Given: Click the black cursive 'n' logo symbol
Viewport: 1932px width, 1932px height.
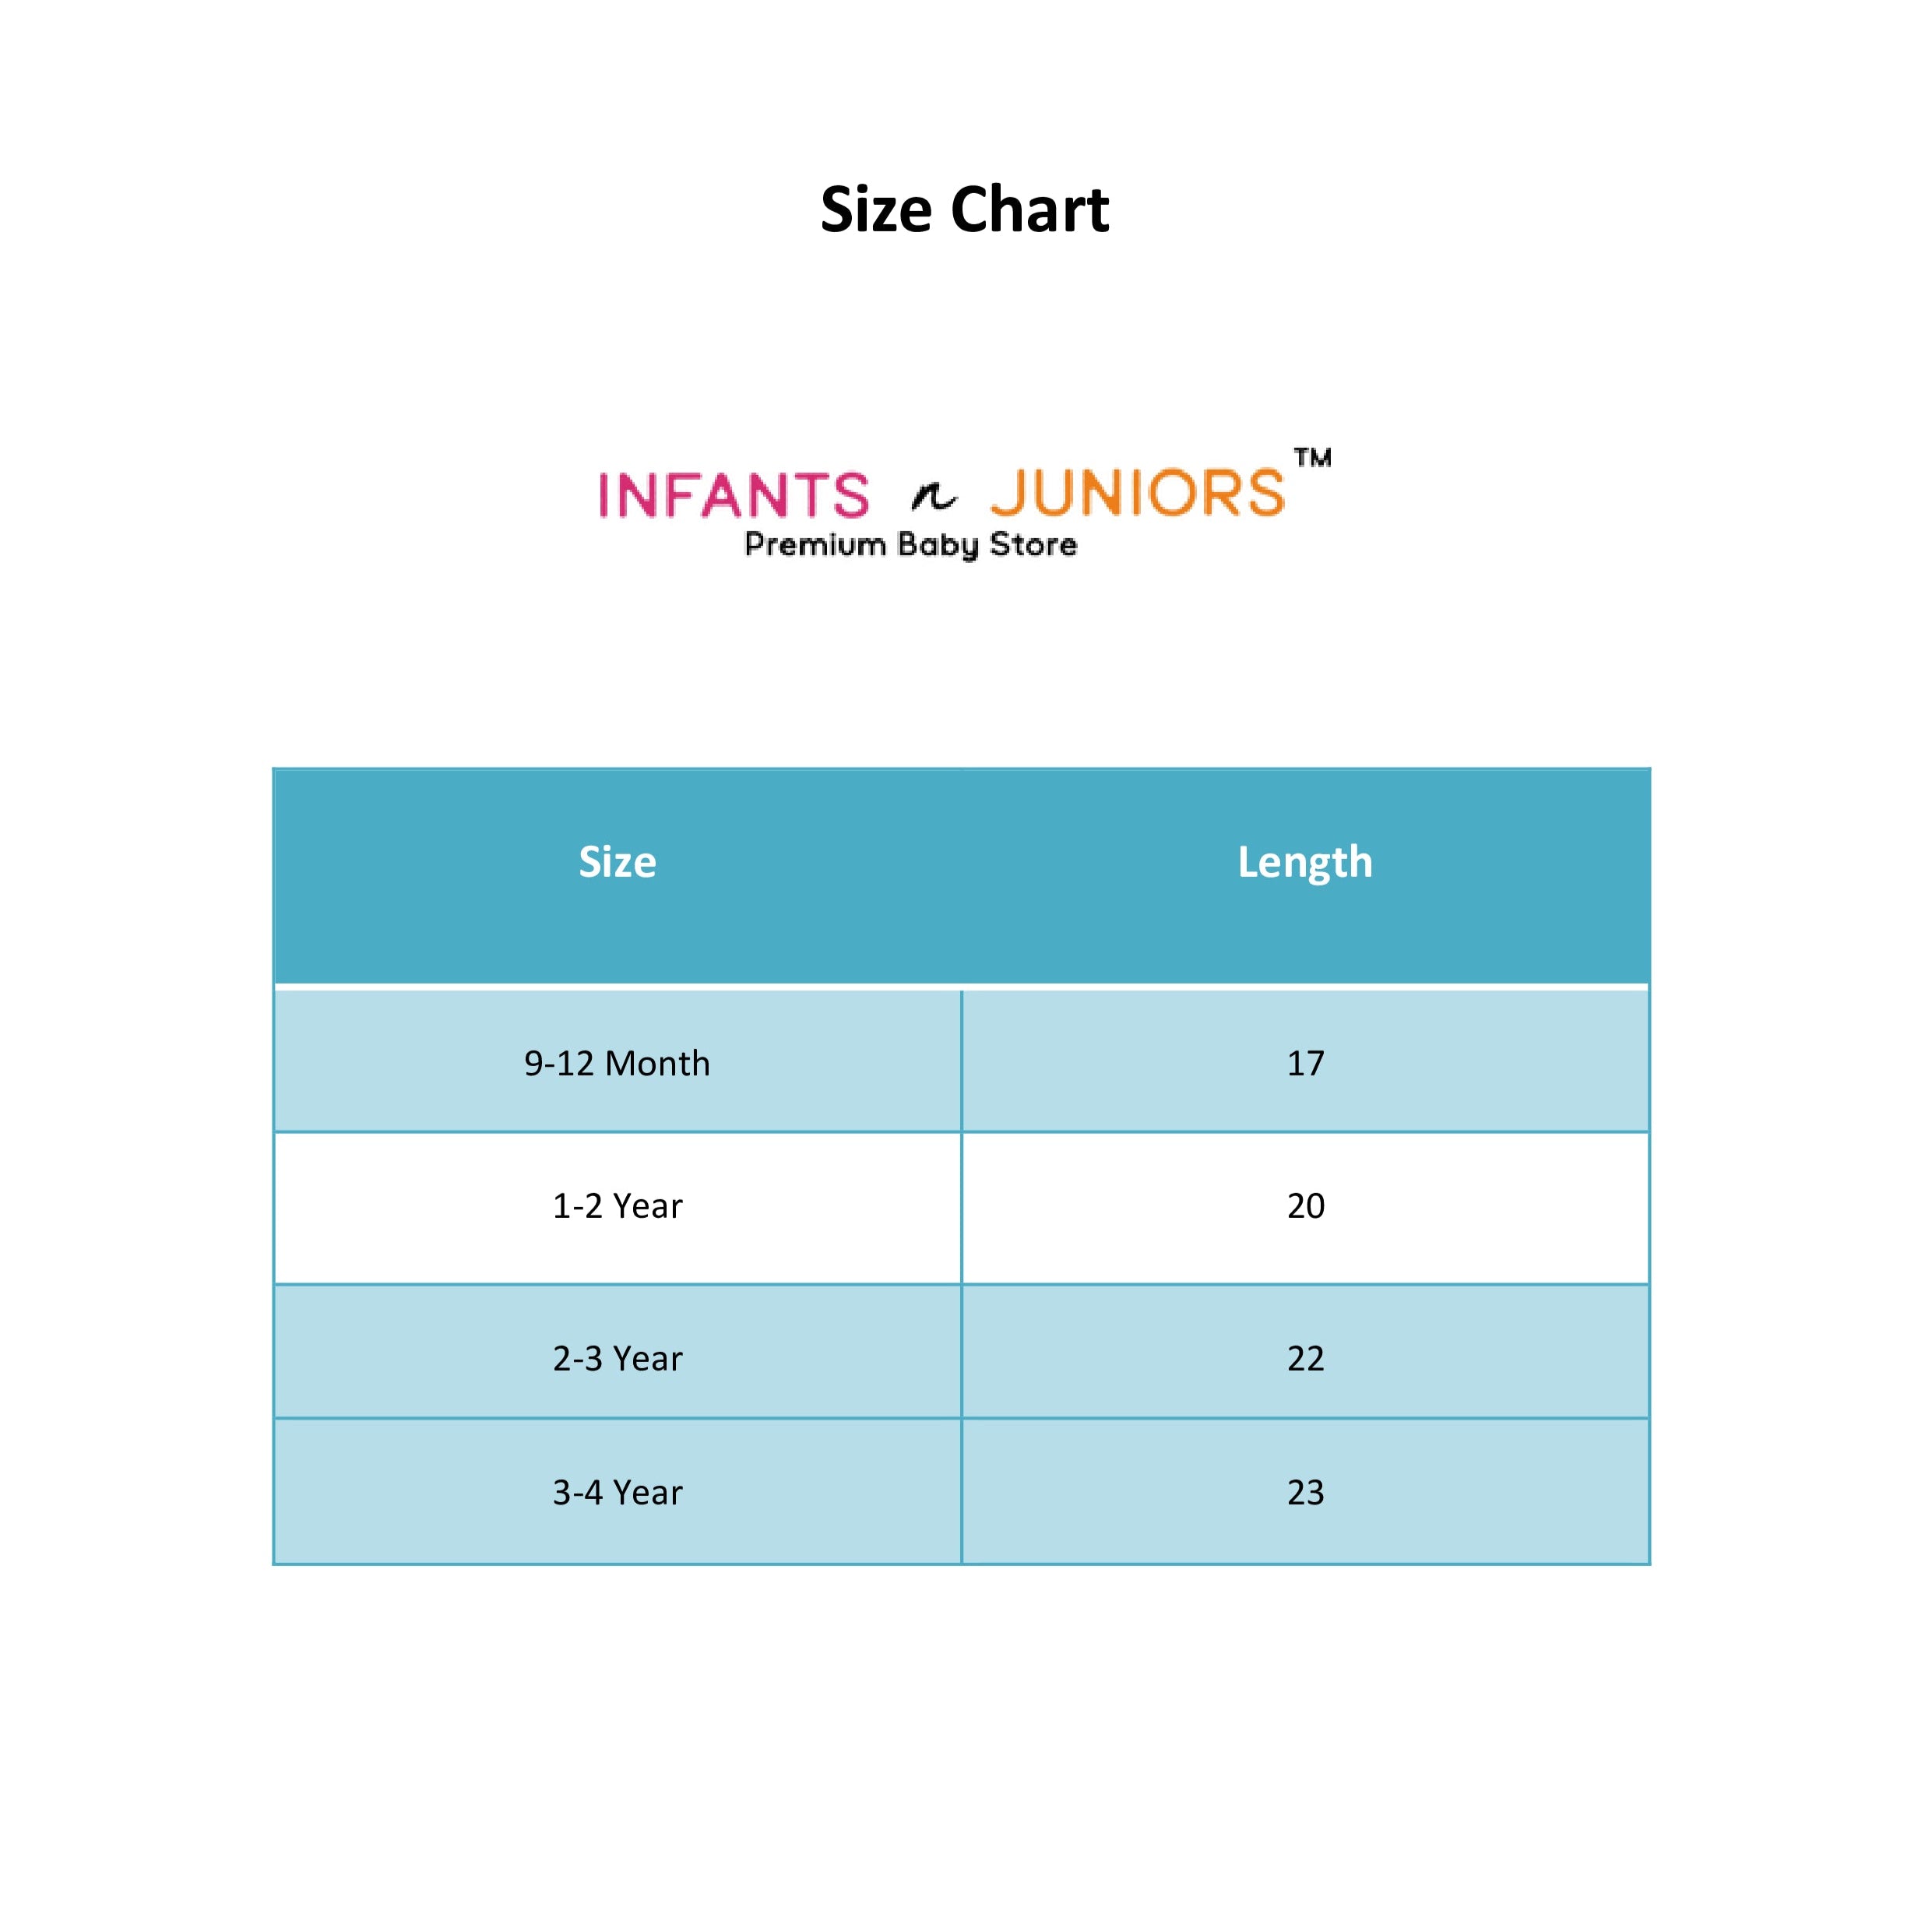Looking at the screenshot, I should pos(933,495).
